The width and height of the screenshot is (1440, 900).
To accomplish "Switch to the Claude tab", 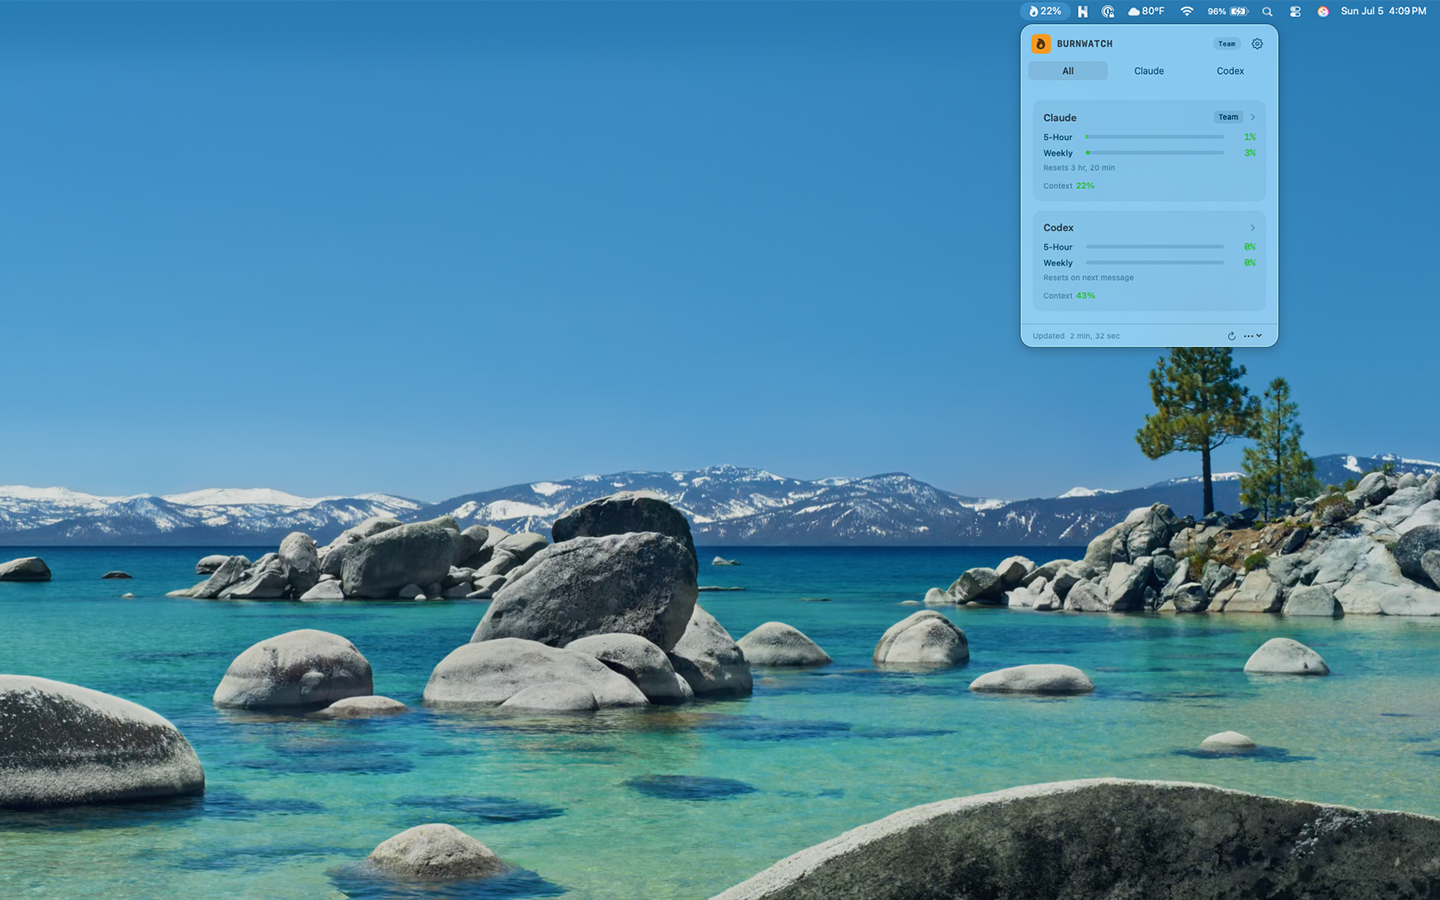I will (1149, 71).
